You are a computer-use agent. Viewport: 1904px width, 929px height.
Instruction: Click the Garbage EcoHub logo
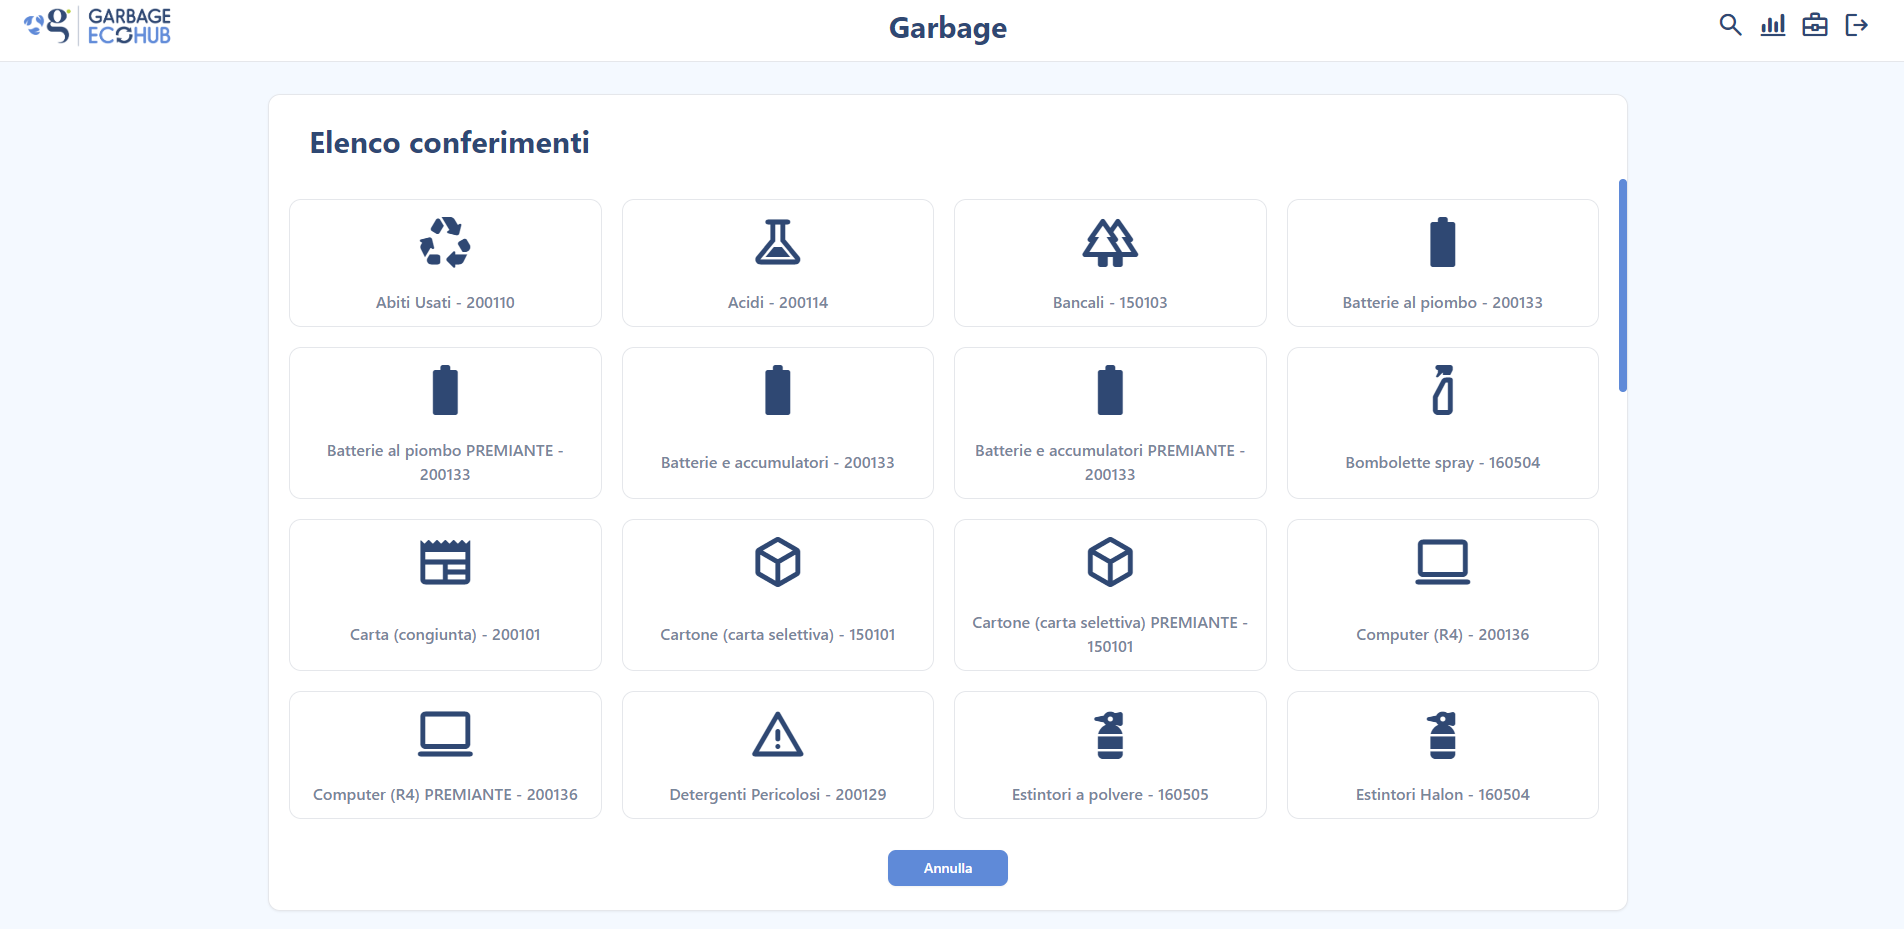tap(98, 27)
